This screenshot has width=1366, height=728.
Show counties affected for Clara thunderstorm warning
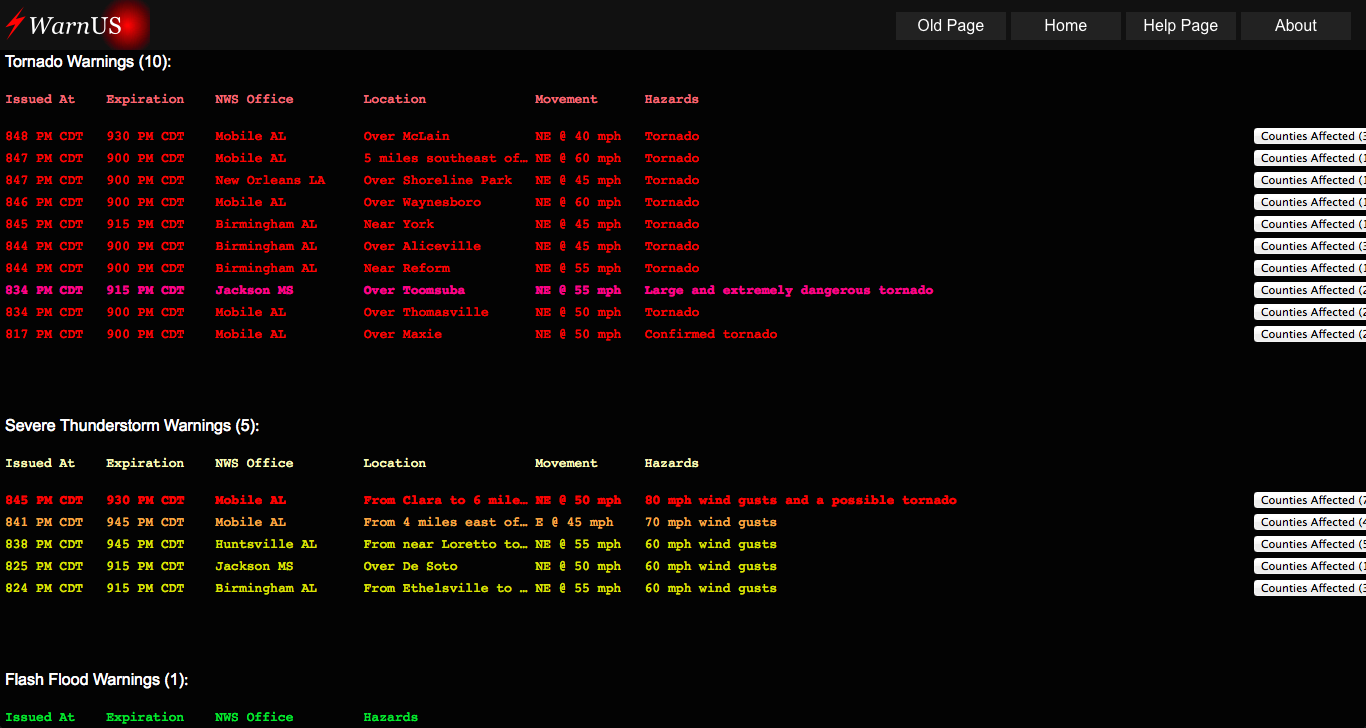tap(1310, 500)
